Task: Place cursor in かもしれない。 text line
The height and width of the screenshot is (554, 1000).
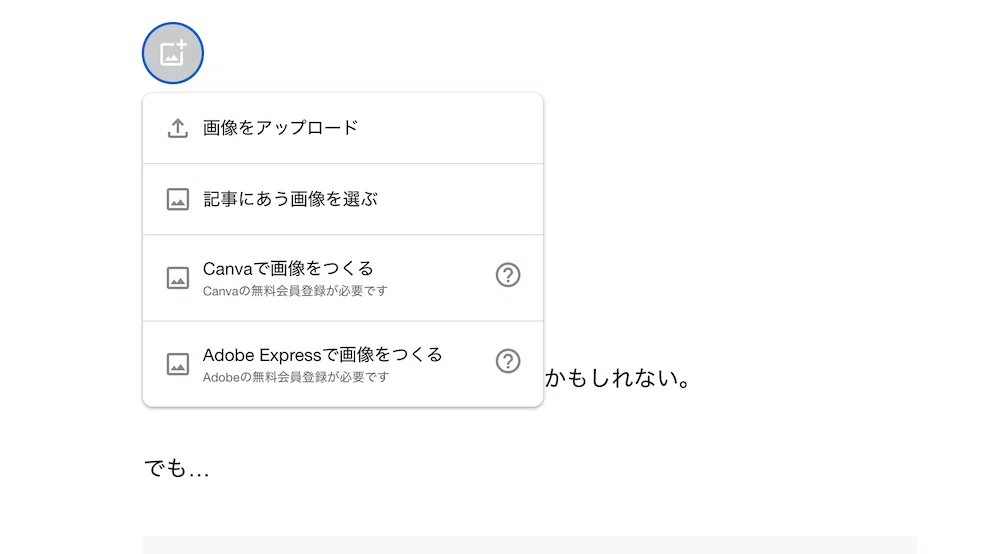Action: click(617, 378)
